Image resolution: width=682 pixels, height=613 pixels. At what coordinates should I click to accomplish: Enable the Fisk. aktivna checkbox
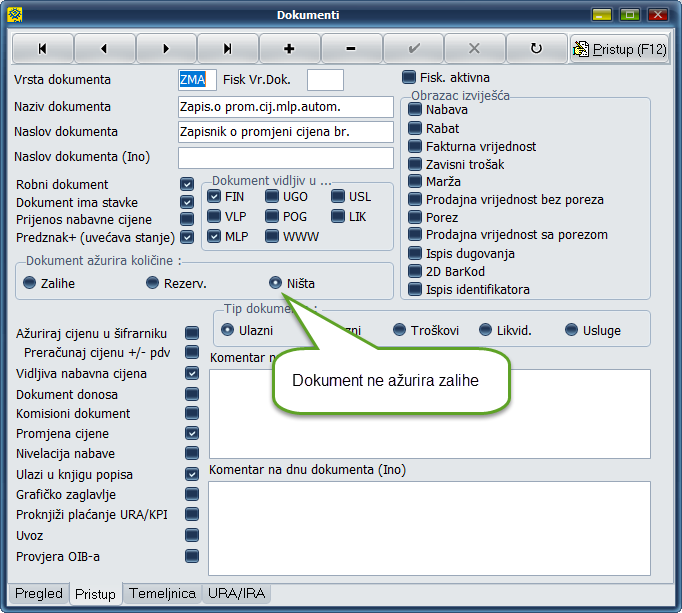[x=409, y=77]
